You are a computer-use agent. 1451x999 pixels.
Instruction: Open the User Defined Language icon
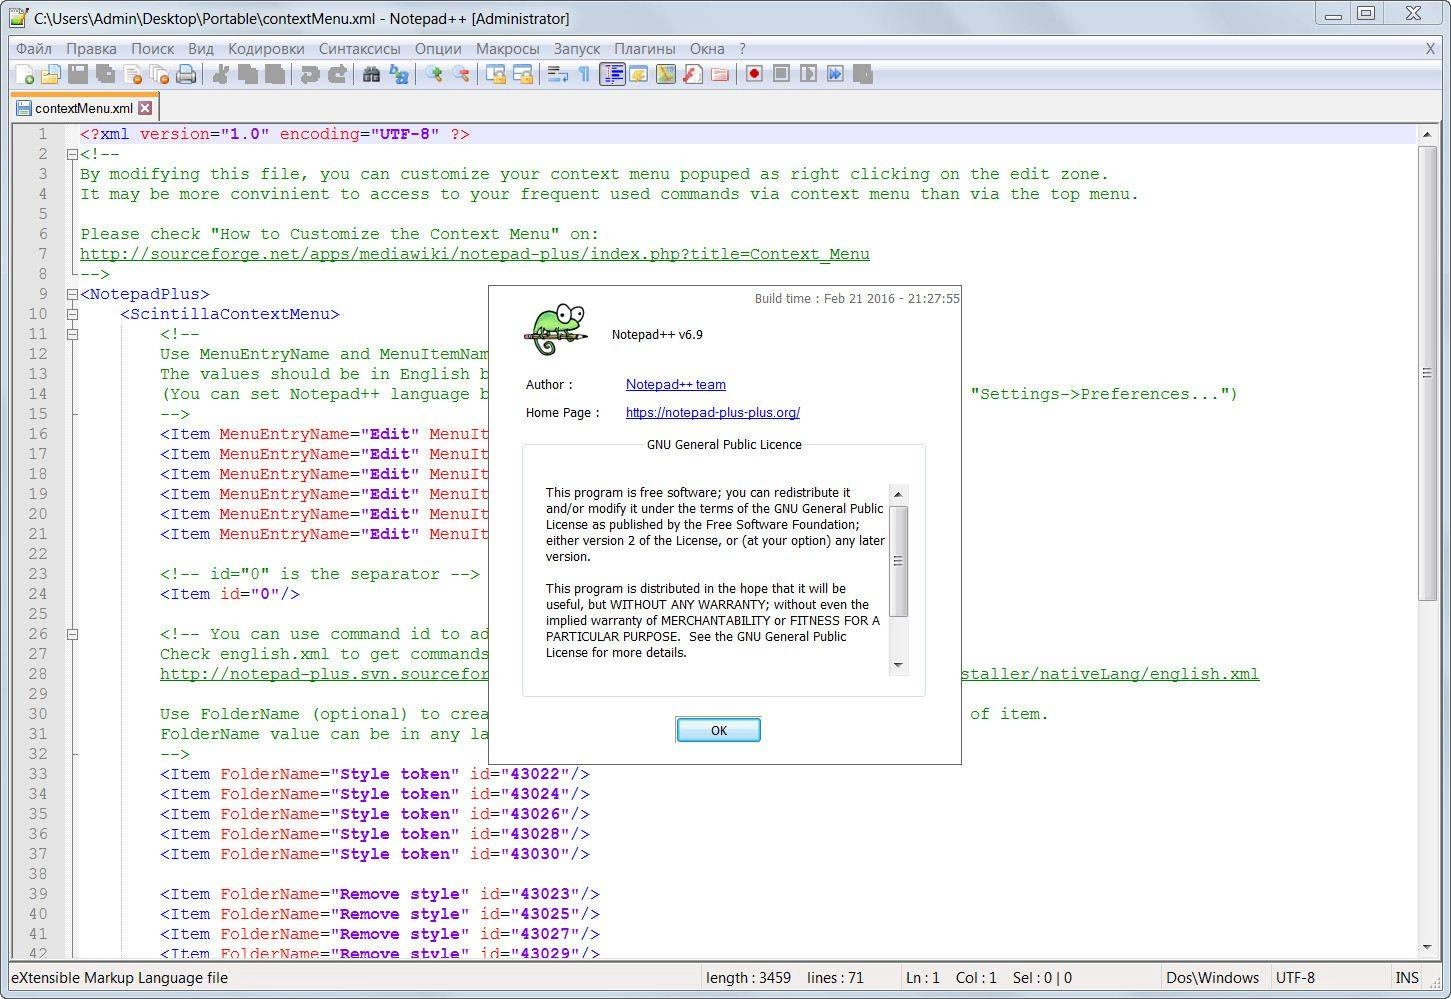click(639, 74)
